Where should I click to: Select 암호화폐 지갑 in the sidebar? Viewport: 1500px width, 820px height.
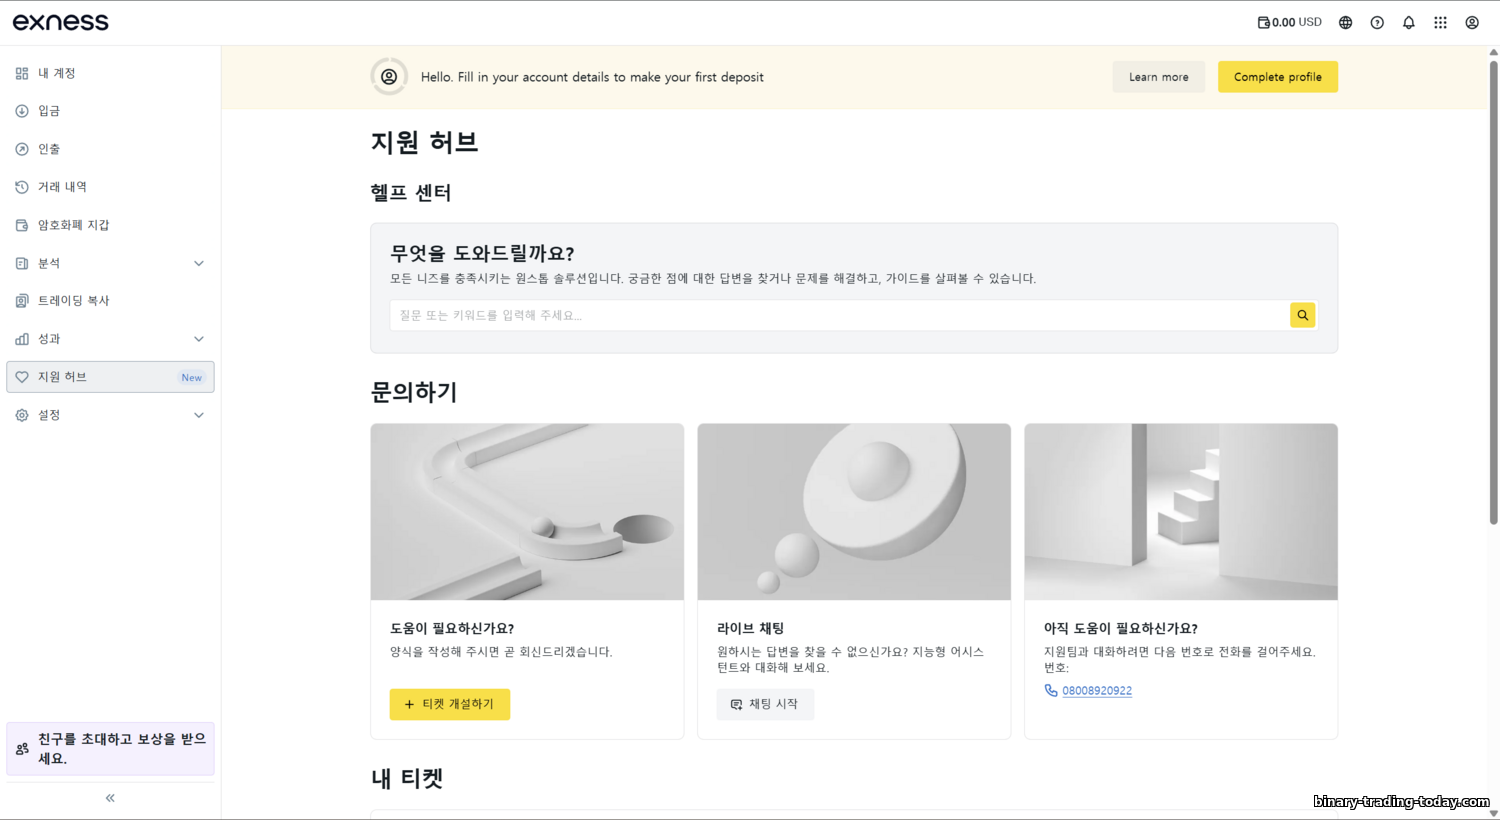[x=73, y=225]
